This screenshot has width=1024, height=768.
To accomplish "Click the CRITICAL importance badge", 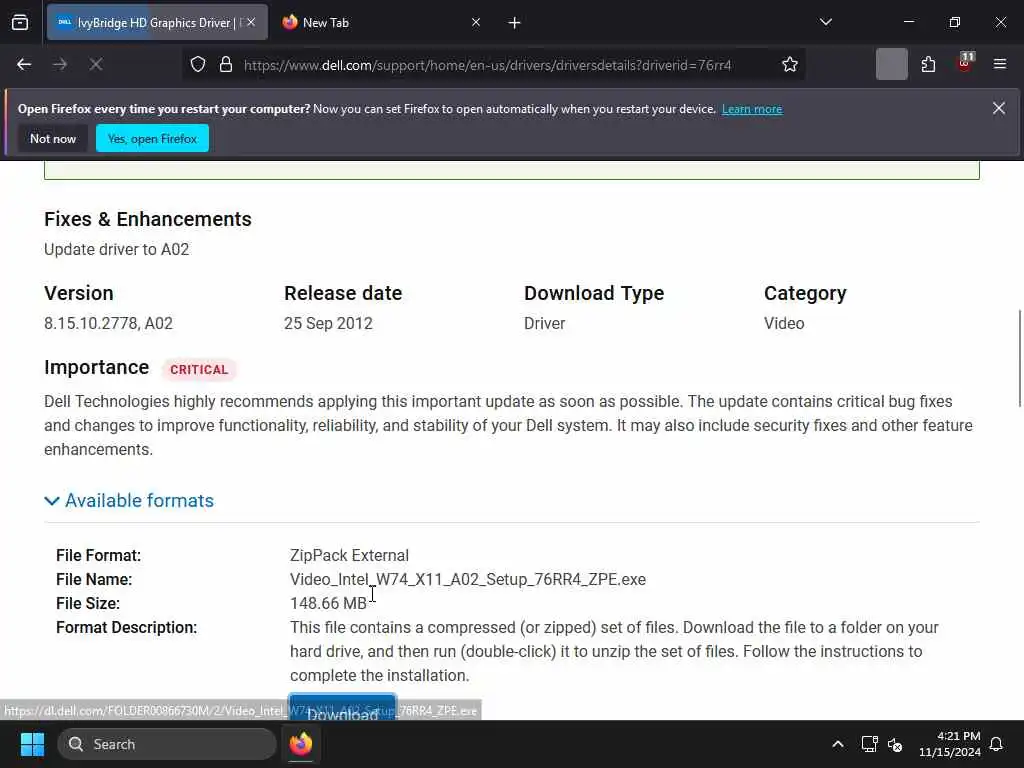I will [199, 370].
